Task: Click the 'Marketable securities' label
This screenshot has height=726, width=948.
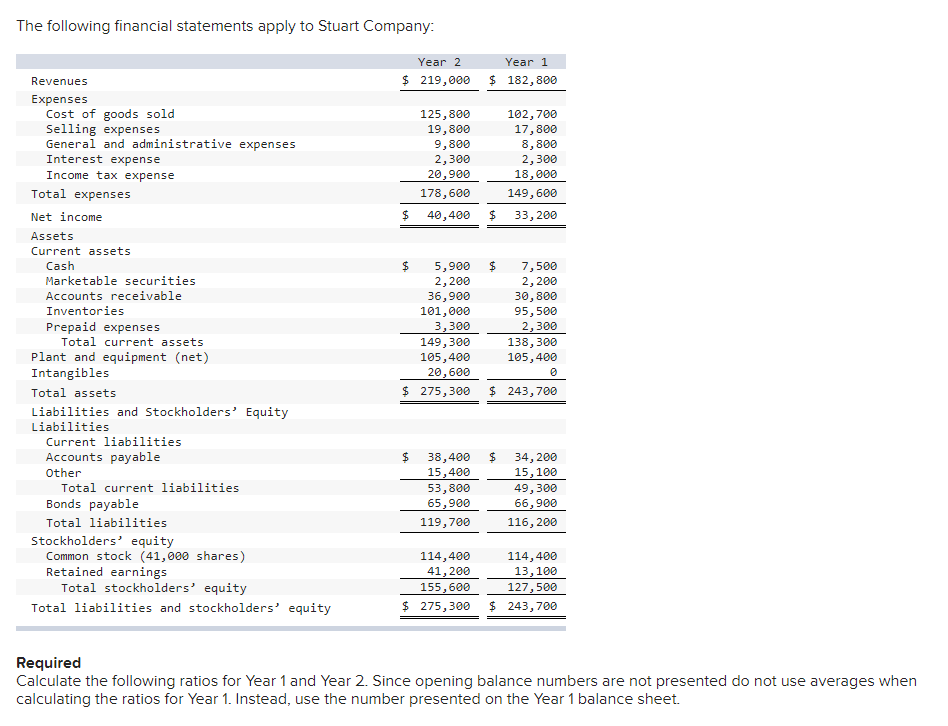Action: 121,281
